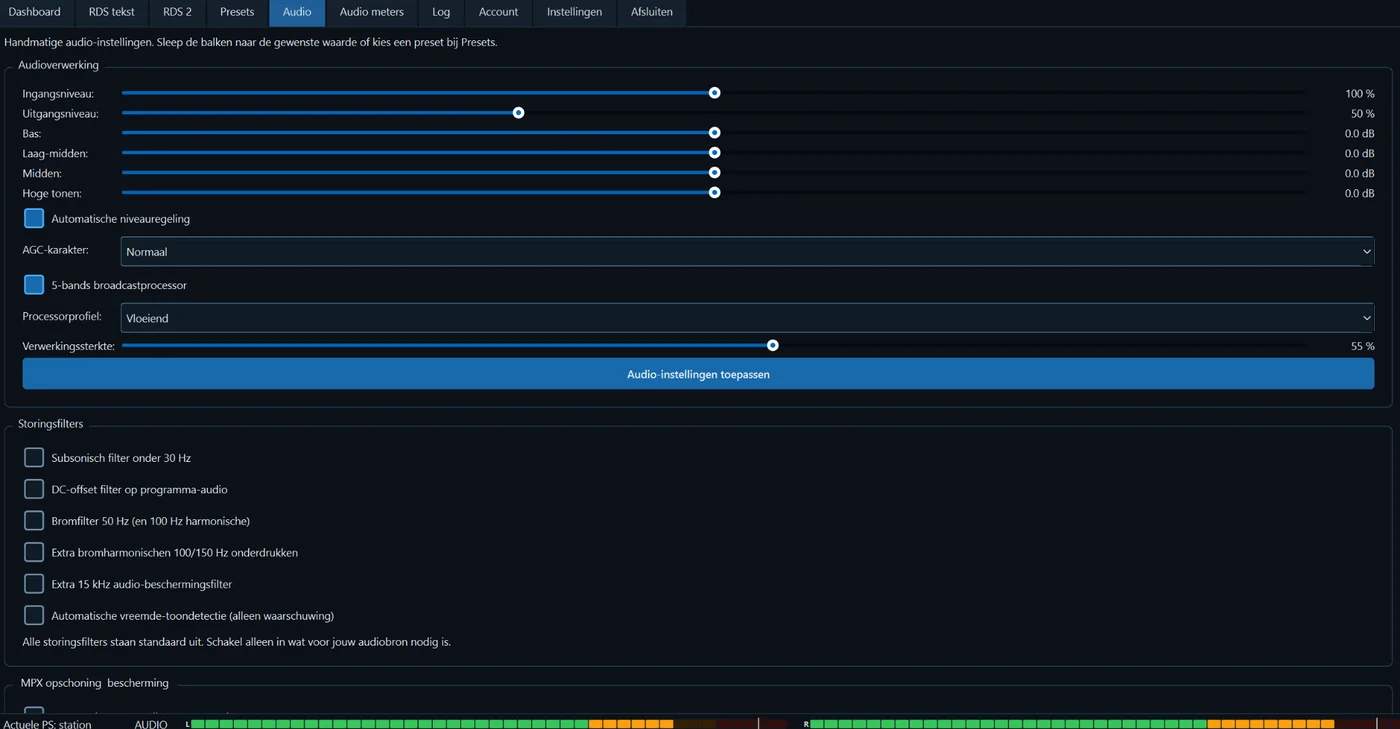
Task: Click the Midden slider handle
Action: (x=714, y=173)
